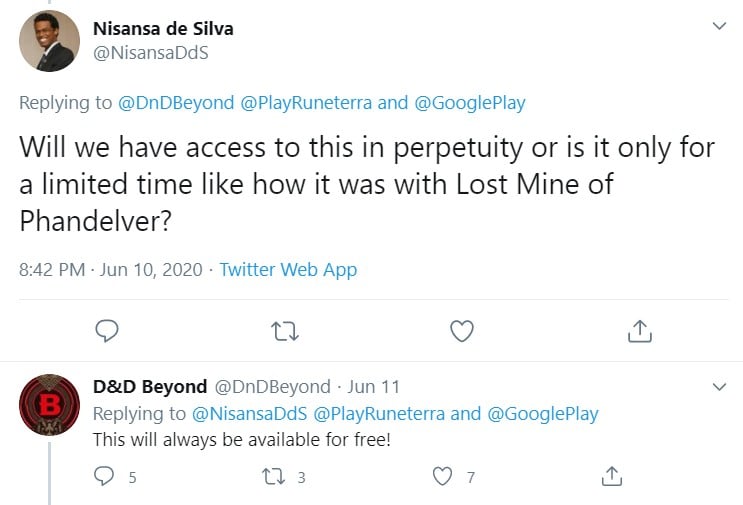Like the main tweet with heart icon
Screen dimensions: 743x505
[462, 331]
